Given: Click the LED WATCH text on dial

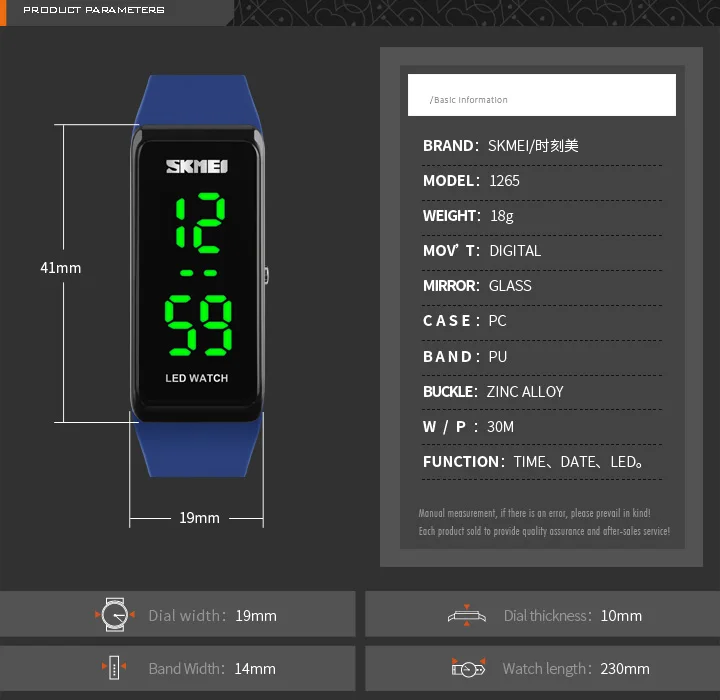Looking at the screenshot, I should pos(197,378).
